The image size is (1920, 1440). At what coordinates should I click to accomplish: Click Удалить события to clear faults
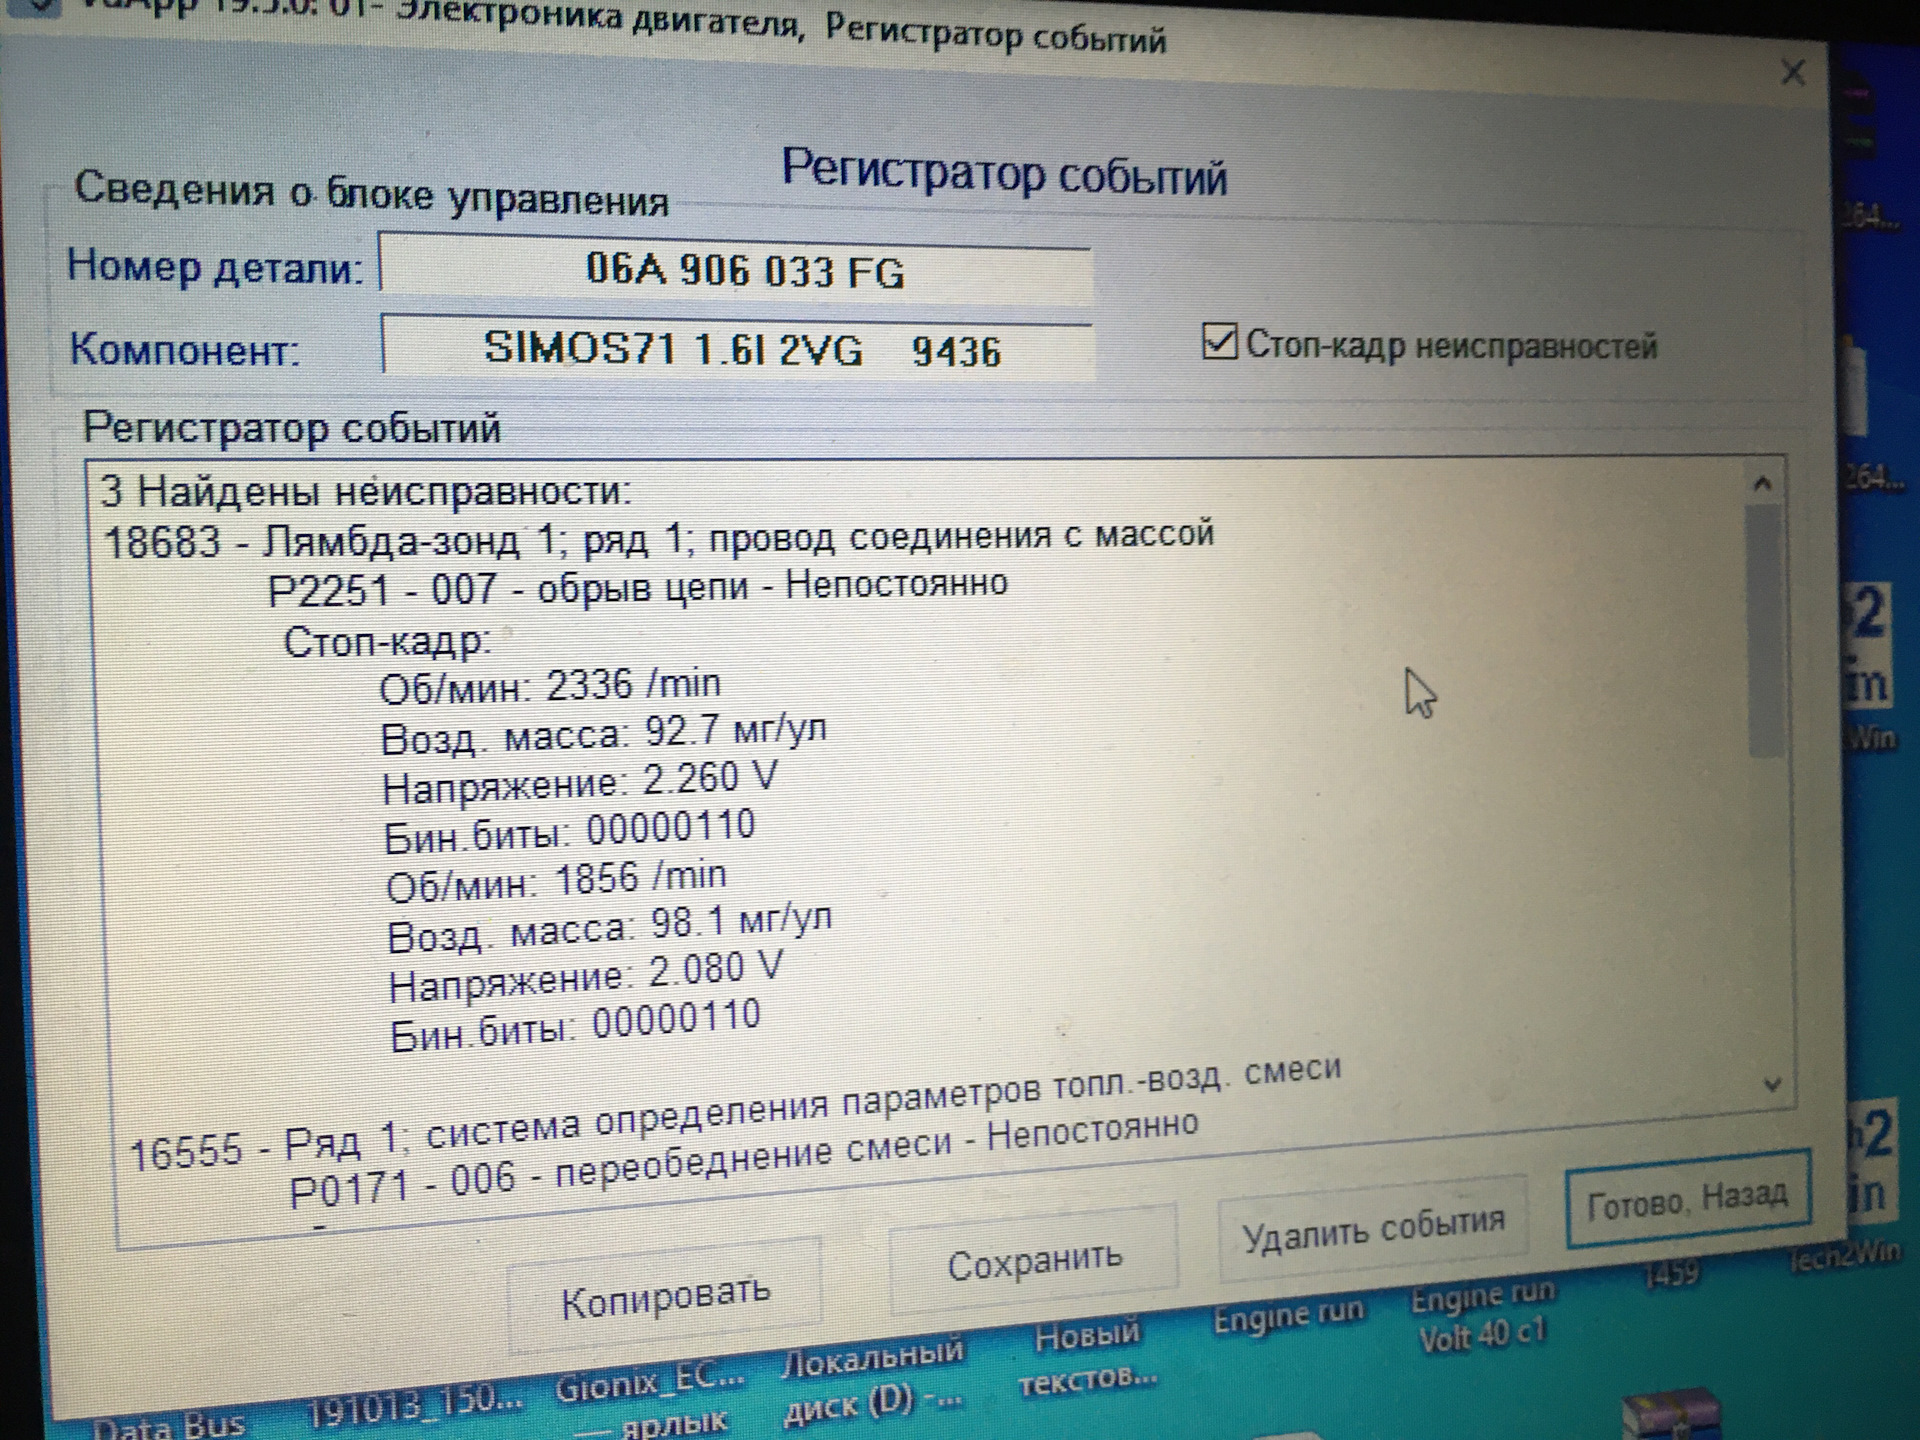1372,1230
